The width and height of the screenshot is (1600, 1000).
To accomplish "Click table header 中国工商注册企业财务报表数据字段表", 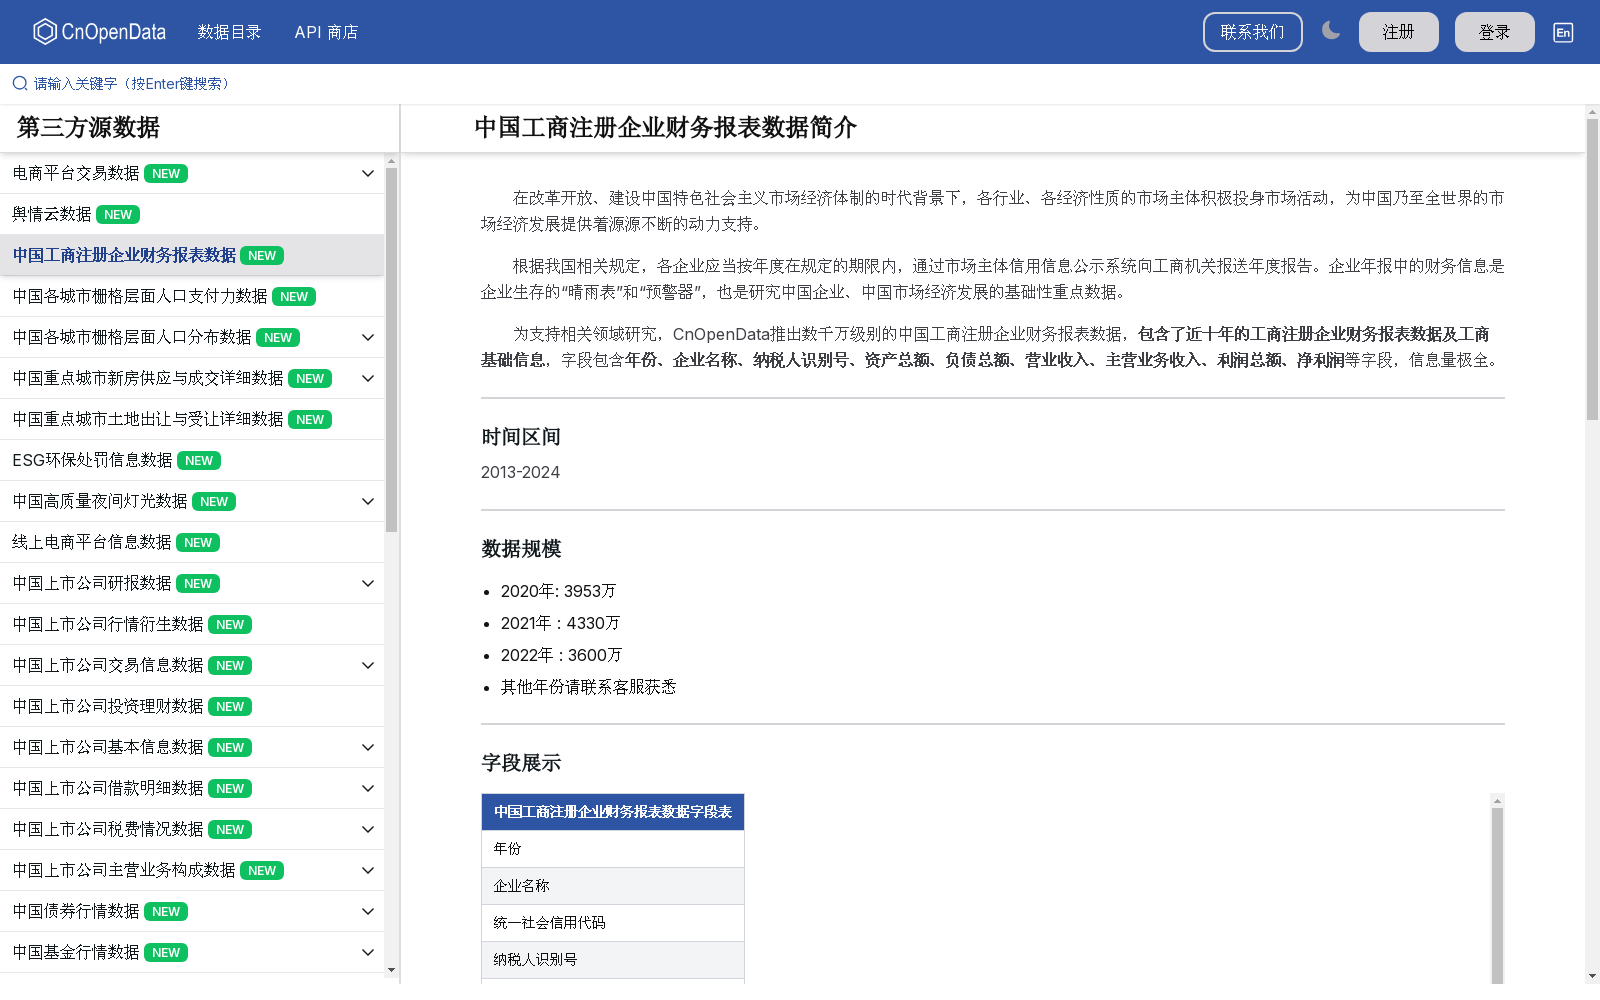I will [x=613, y=812].
